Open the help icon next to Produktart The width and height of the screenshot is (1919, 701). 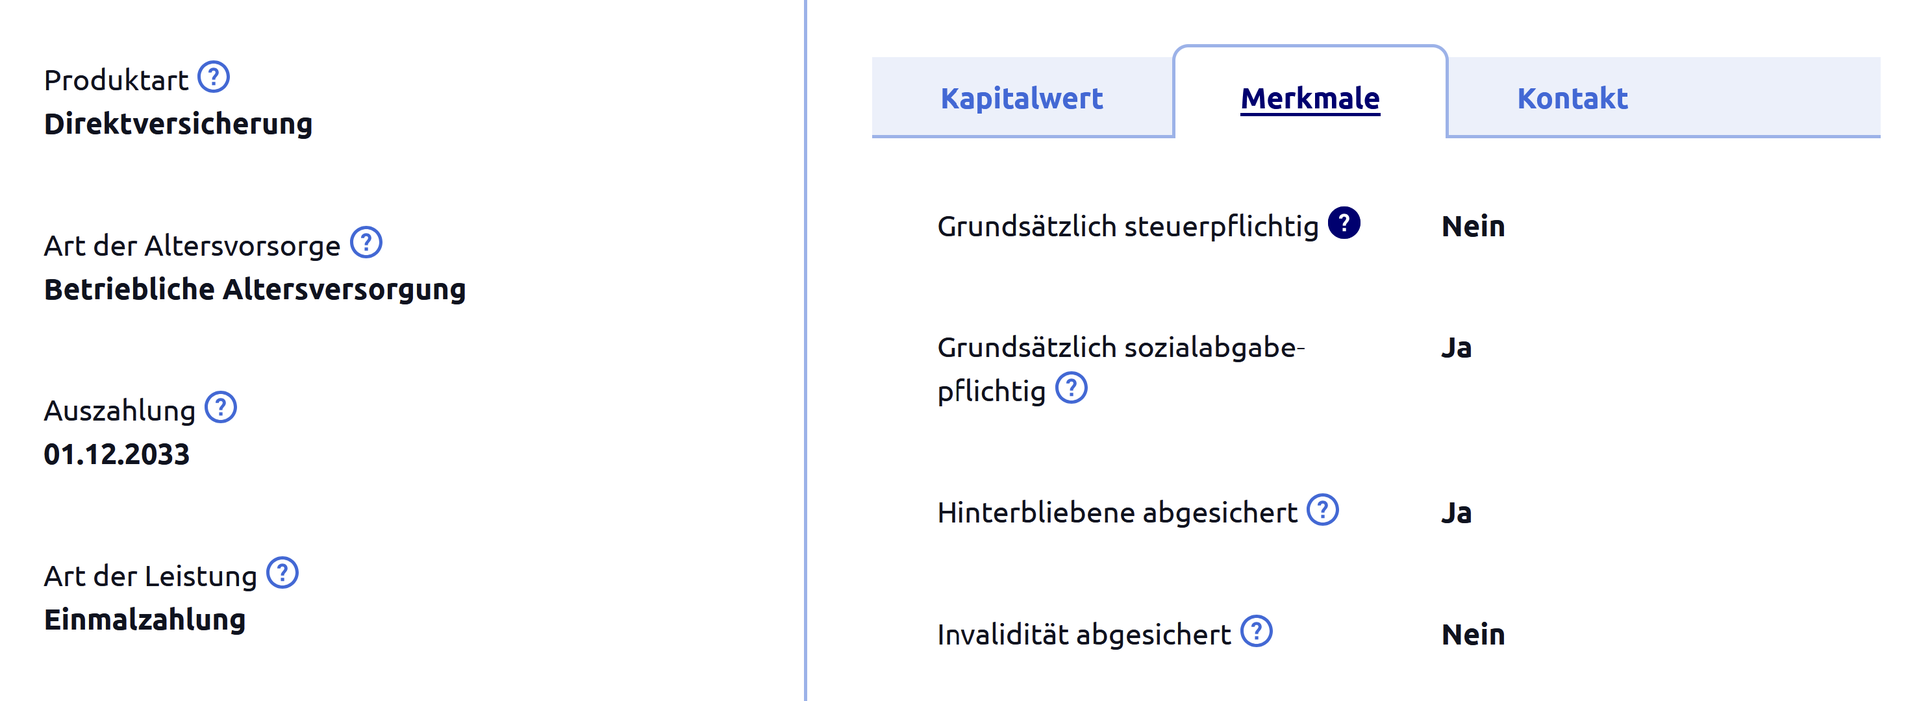pos(213,77)
